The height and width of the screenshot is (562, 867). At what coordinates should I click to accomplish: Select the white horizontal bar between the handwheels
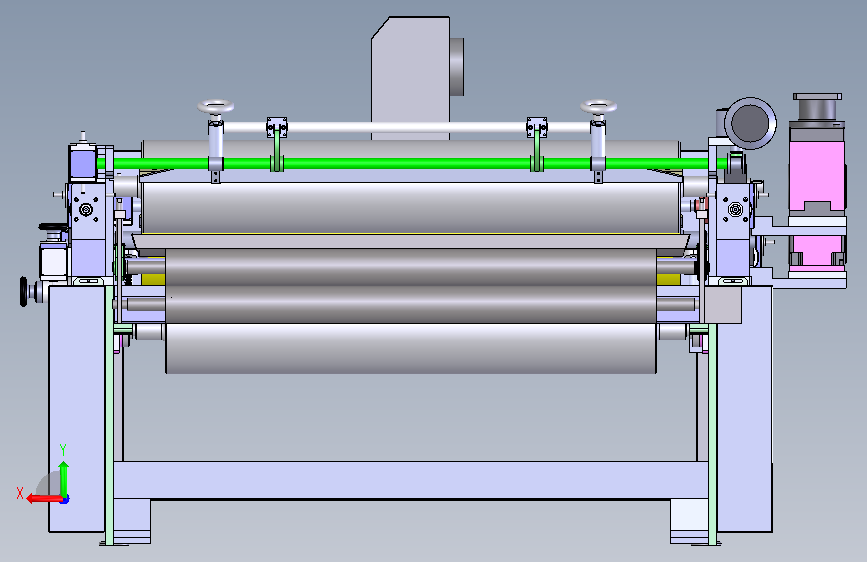click(x=406, y=127)
